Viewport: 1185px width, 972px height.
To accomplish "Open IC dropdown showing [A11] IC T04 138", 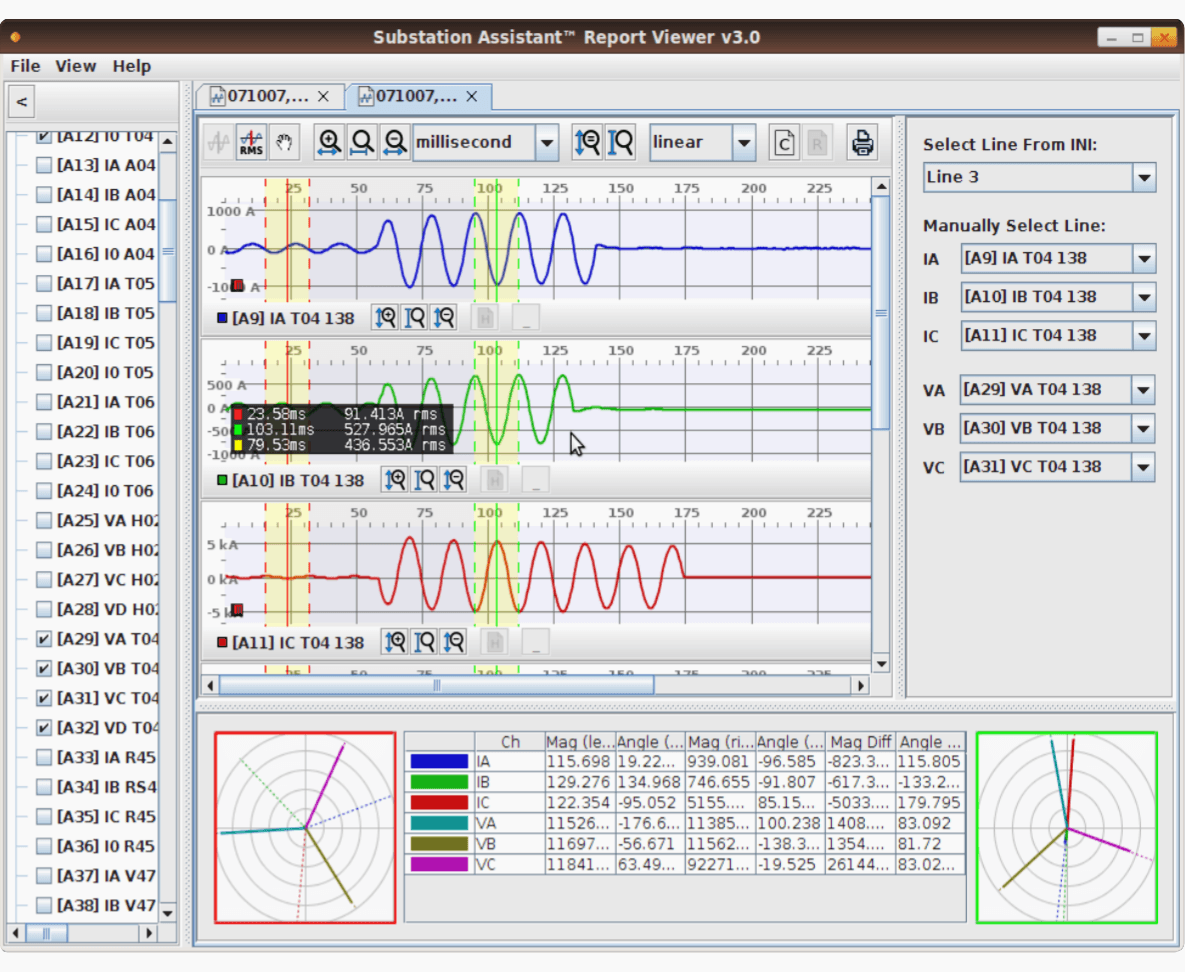I will coord(1144,336).
